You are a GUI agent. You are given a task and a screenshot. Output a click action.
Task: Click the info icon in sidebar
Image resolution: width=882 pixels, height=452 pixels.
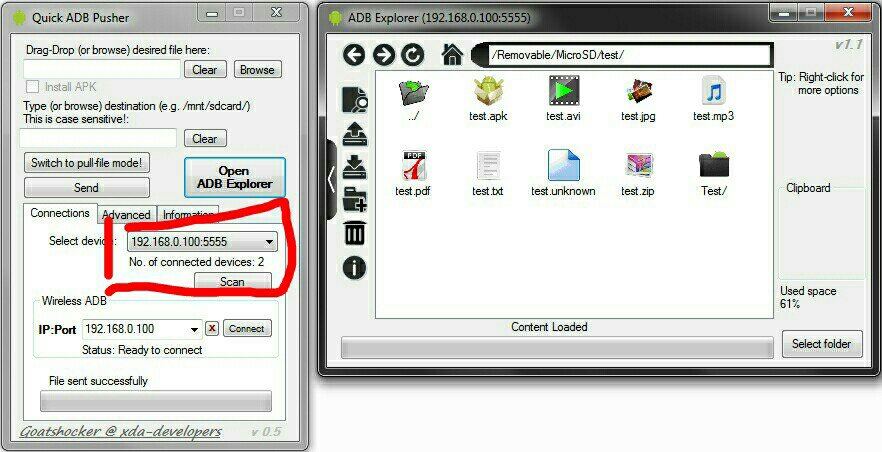coord(354,268)
